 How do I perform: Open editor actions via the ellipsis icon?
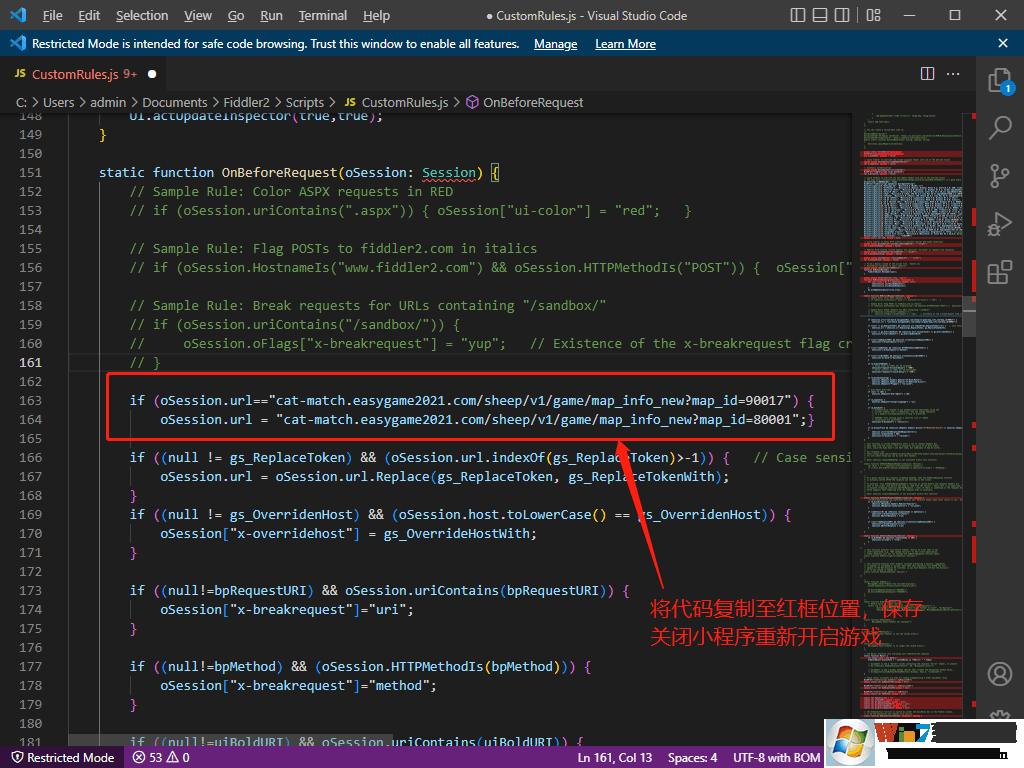[x=953, y=73]
